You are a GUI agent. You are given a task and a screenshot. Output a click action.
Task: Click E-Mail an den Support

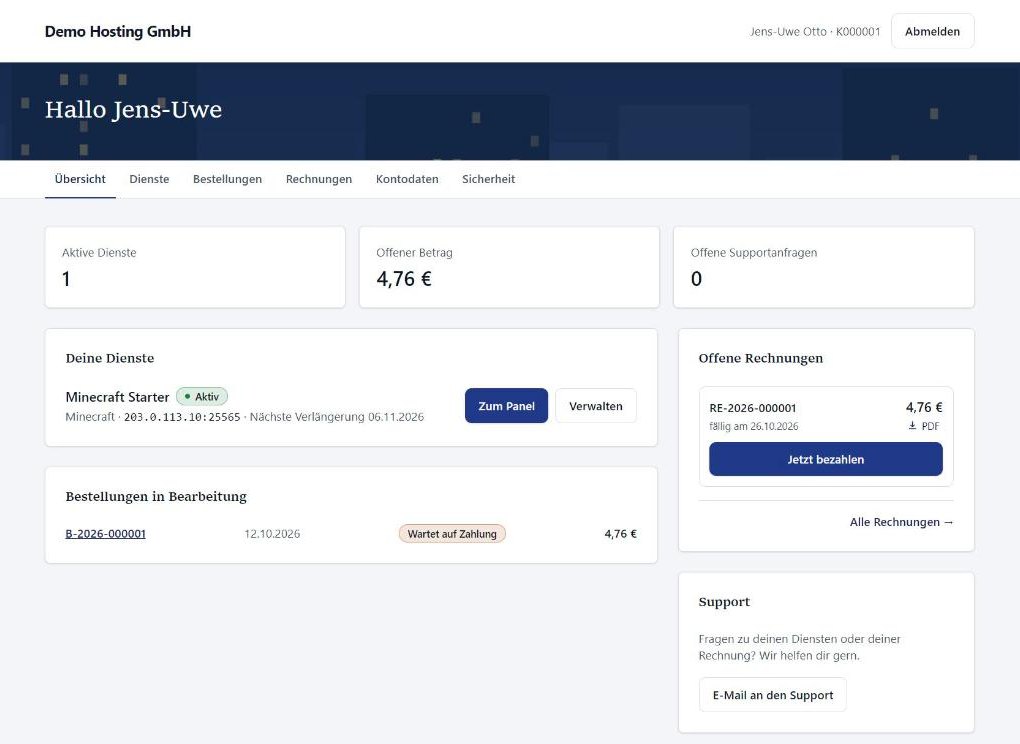pos(773,695)
